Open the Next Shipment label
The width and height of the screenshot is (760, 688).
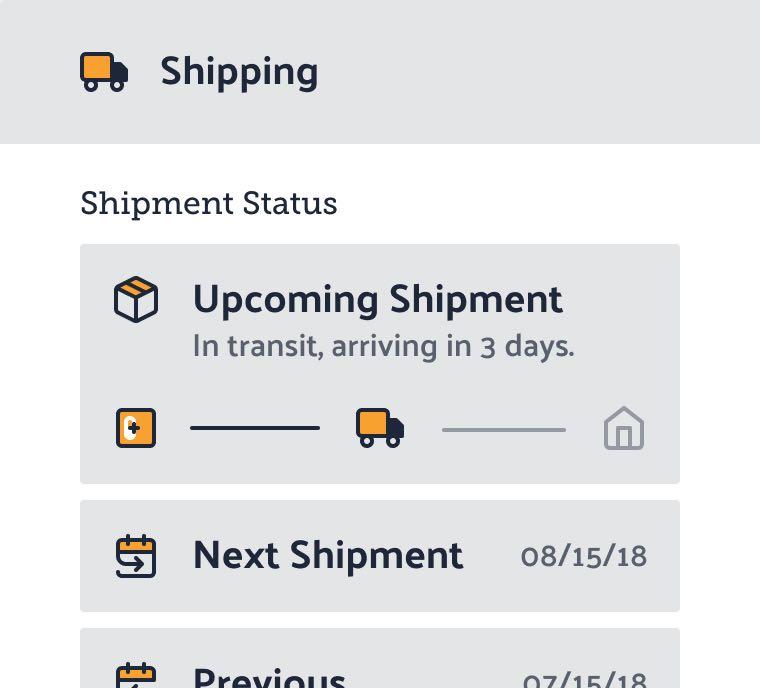(x=328, y=556)
